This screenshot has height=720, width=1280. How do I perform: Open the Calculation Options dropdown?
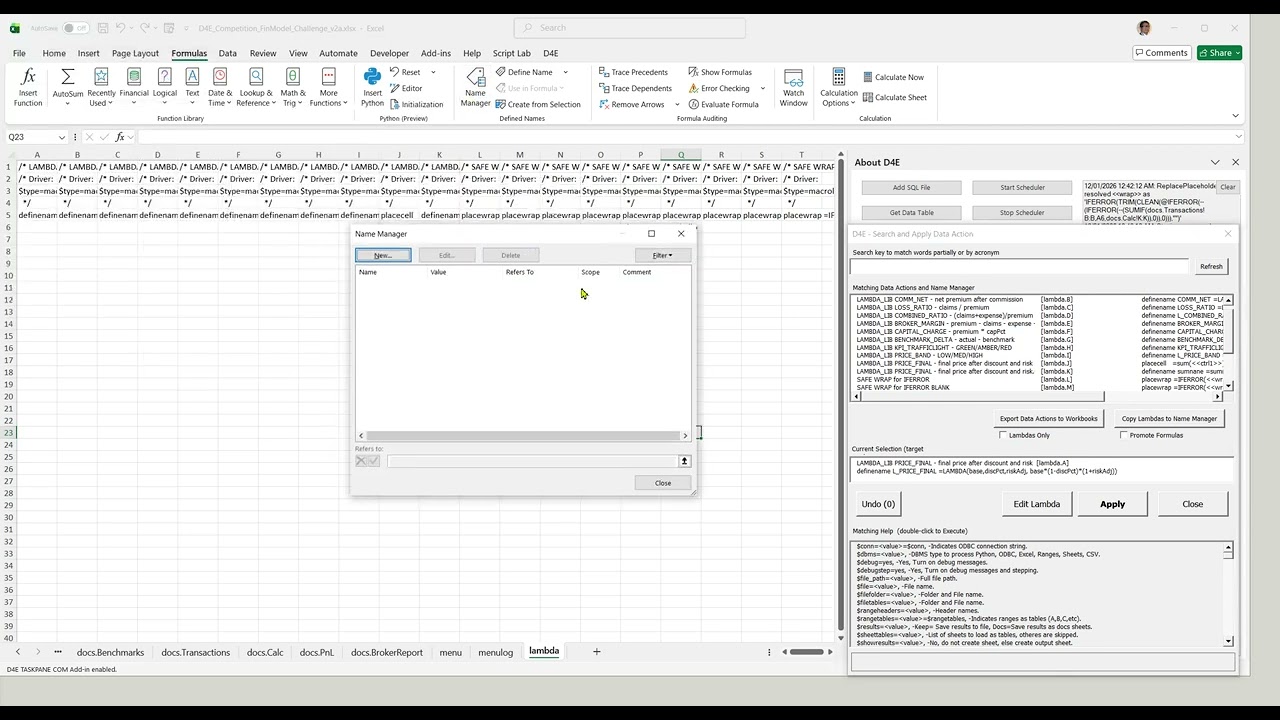838,87
